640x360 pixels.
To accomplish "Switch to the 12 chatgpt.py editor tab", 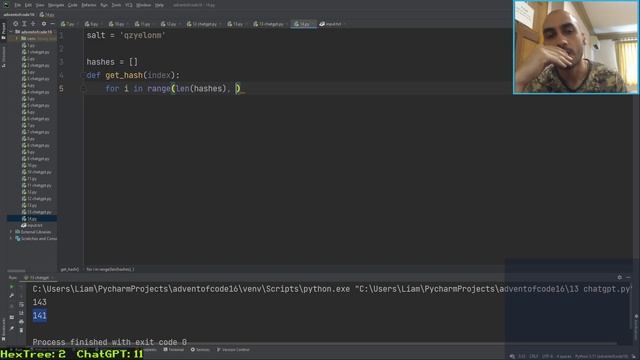I will point(202,24).
